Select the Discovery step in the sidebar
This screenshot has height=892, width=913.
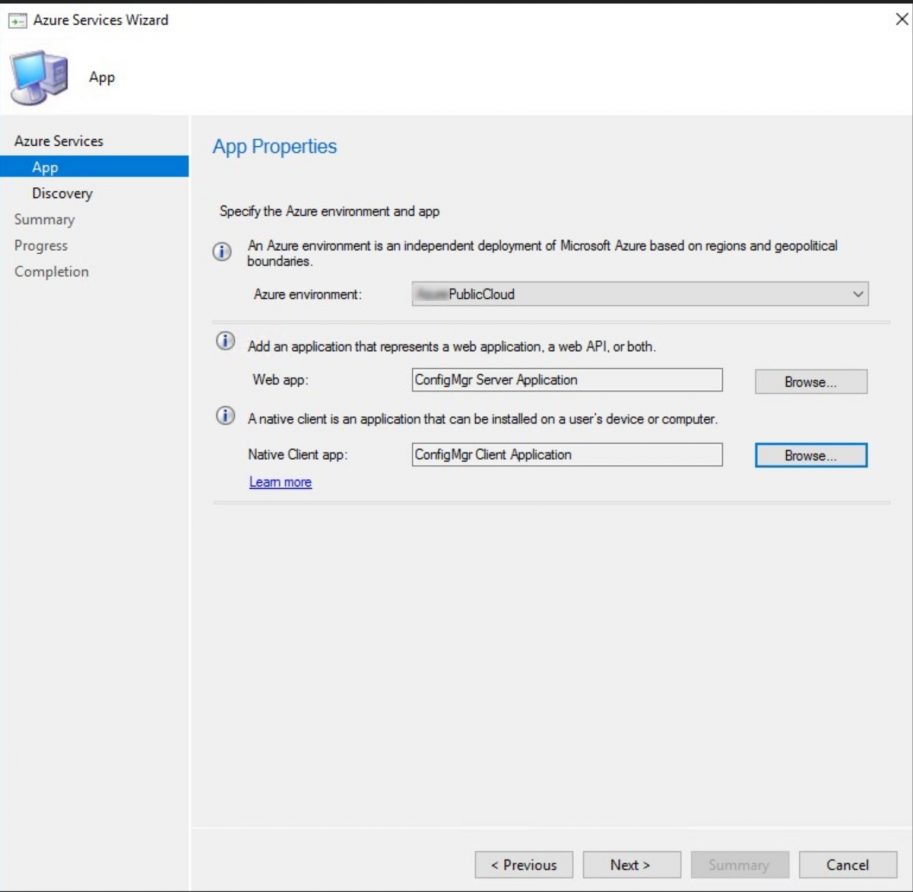[62, 193]
